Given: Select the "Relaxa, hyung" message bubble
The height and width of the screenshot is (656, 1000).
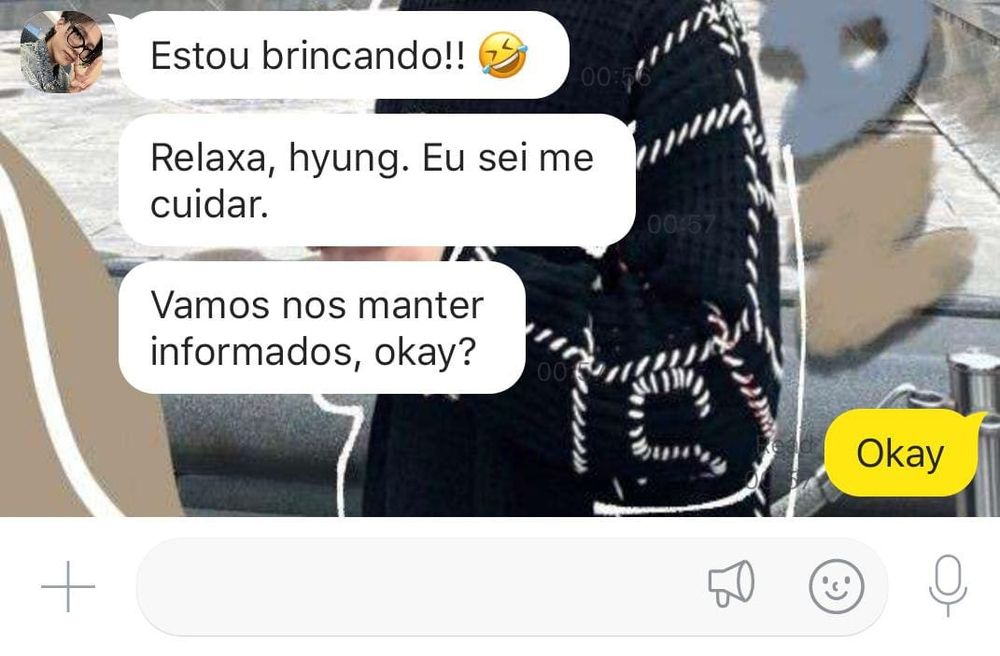Looking at the screenshot, I should (377, 180).
